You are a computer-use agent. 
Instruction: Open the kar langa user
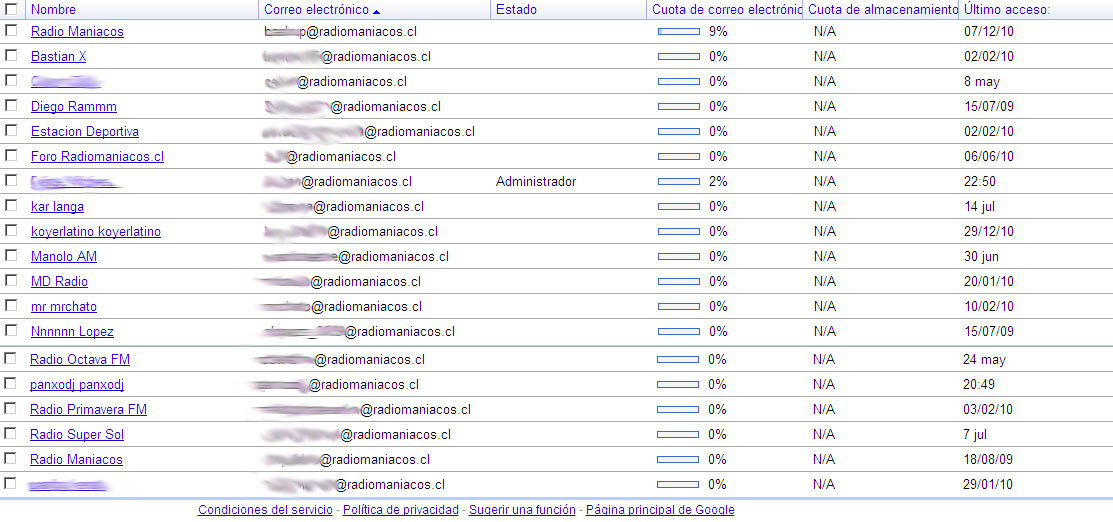(57, 207)
